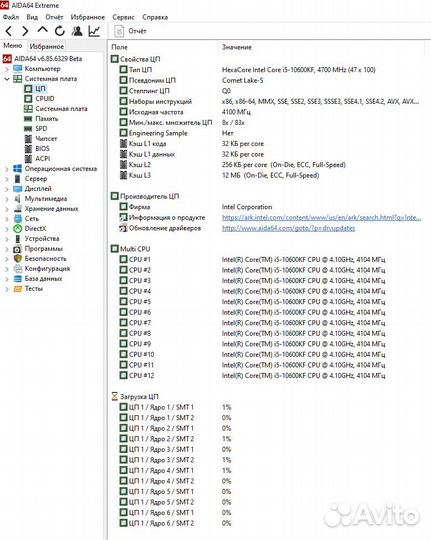Refresh the page using the circular arrow icon

[x=60, y=31]
